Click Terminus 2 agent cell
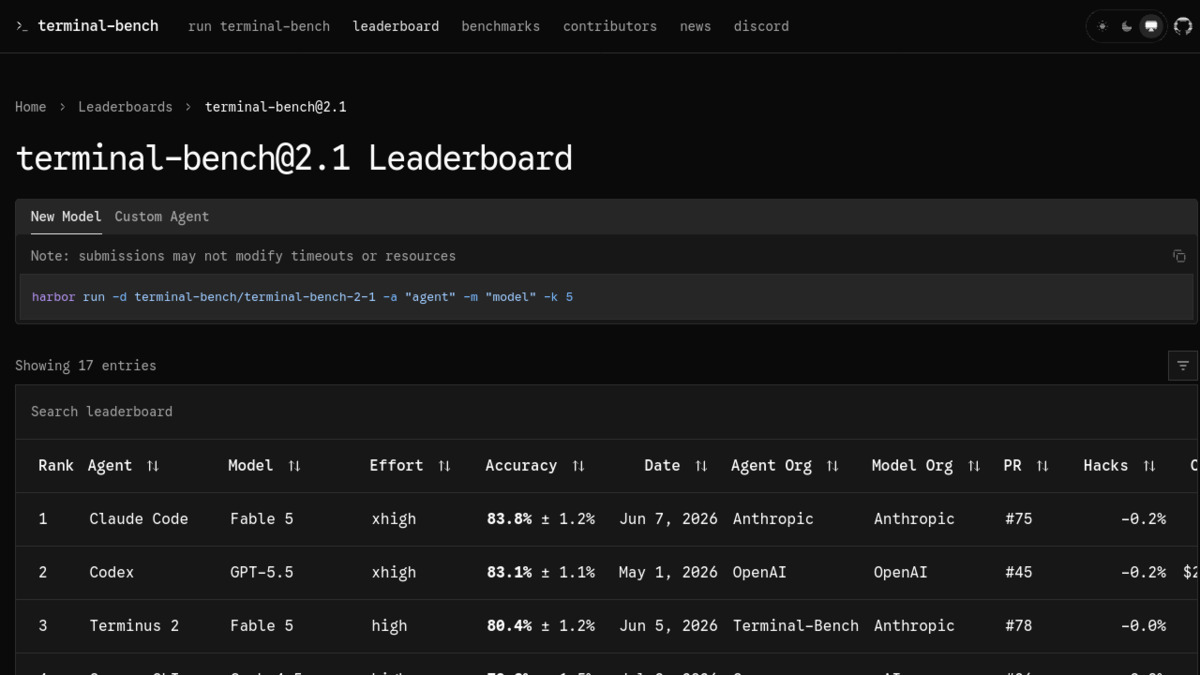The width and height of the screenshot is (1200, 675). (x=134, y=626)
